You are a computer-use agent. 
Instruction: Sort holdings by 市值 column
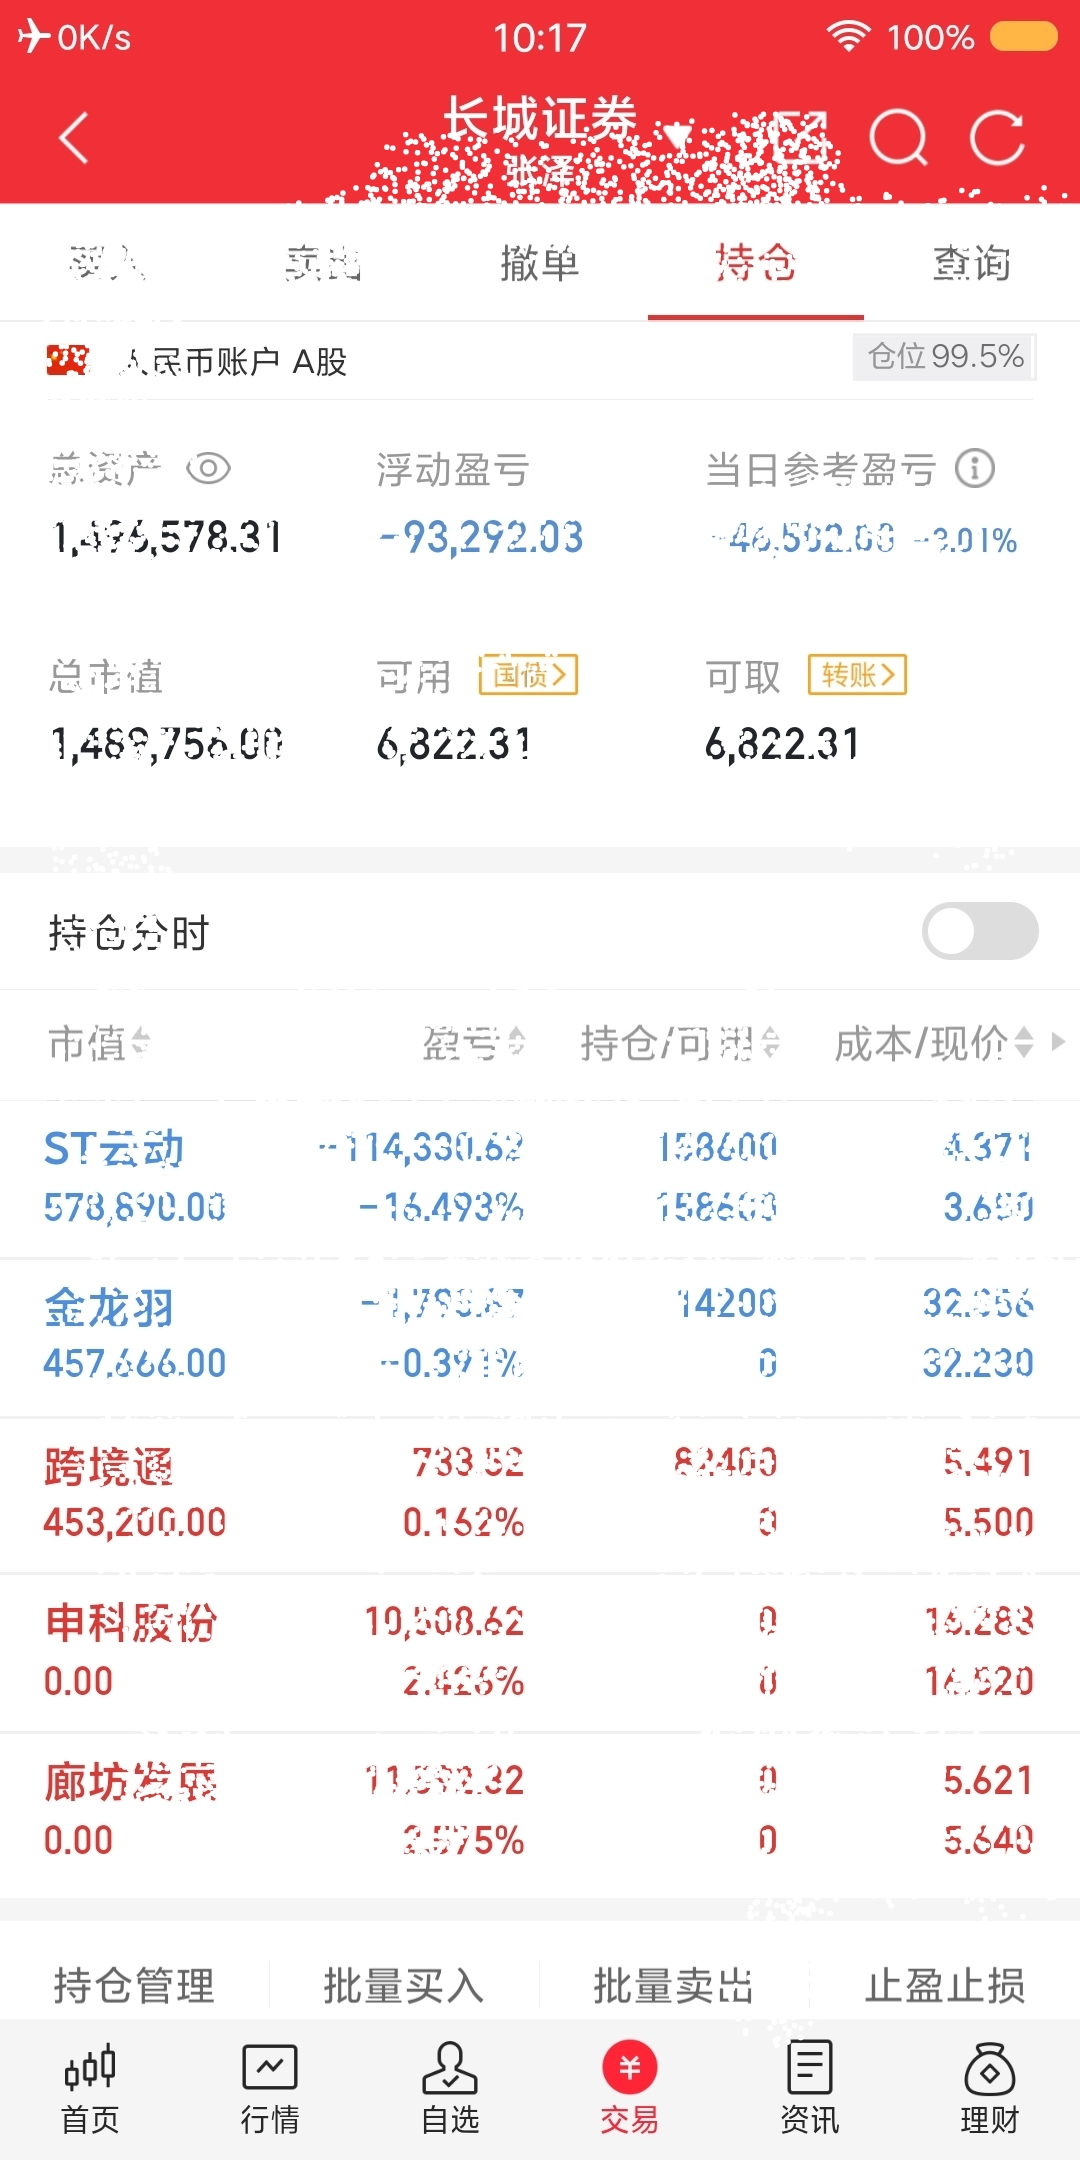click(x=99, y=1043)
